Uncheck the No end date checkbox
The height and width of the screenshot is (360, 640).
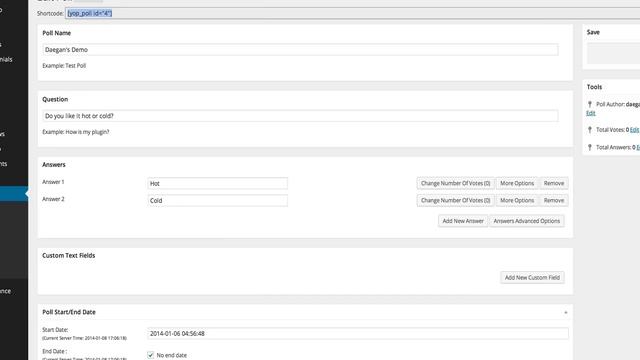click(x=151, y=355)
